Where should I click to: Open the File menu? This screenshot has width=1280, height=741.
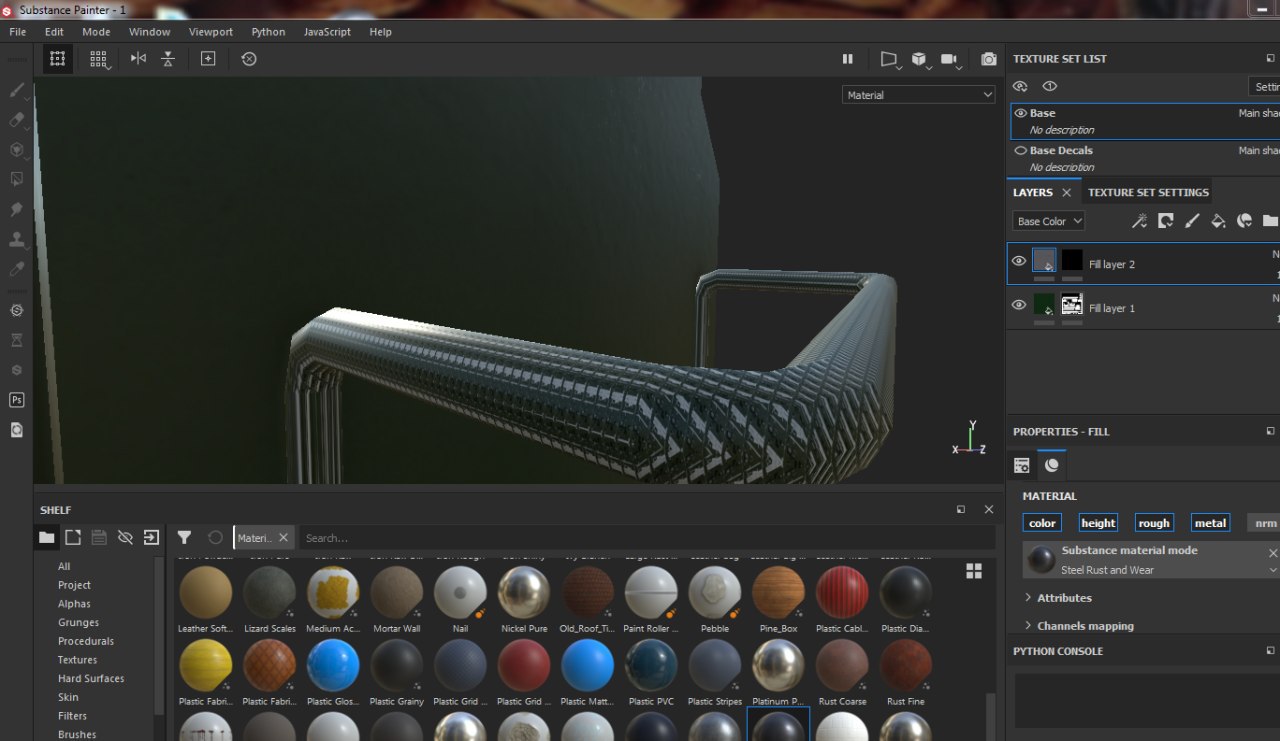(x=18, y=32)
